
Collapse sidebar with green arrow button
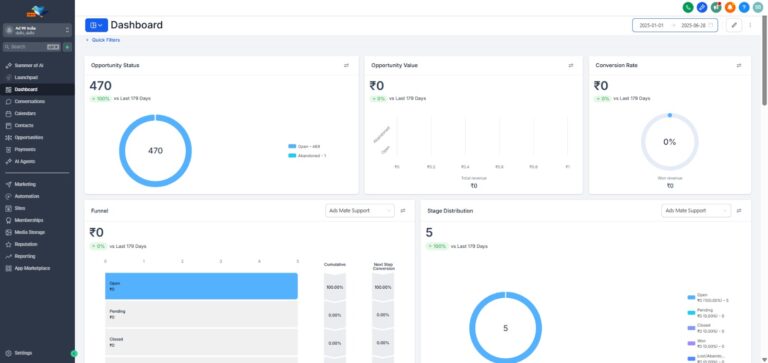point(74,353)
